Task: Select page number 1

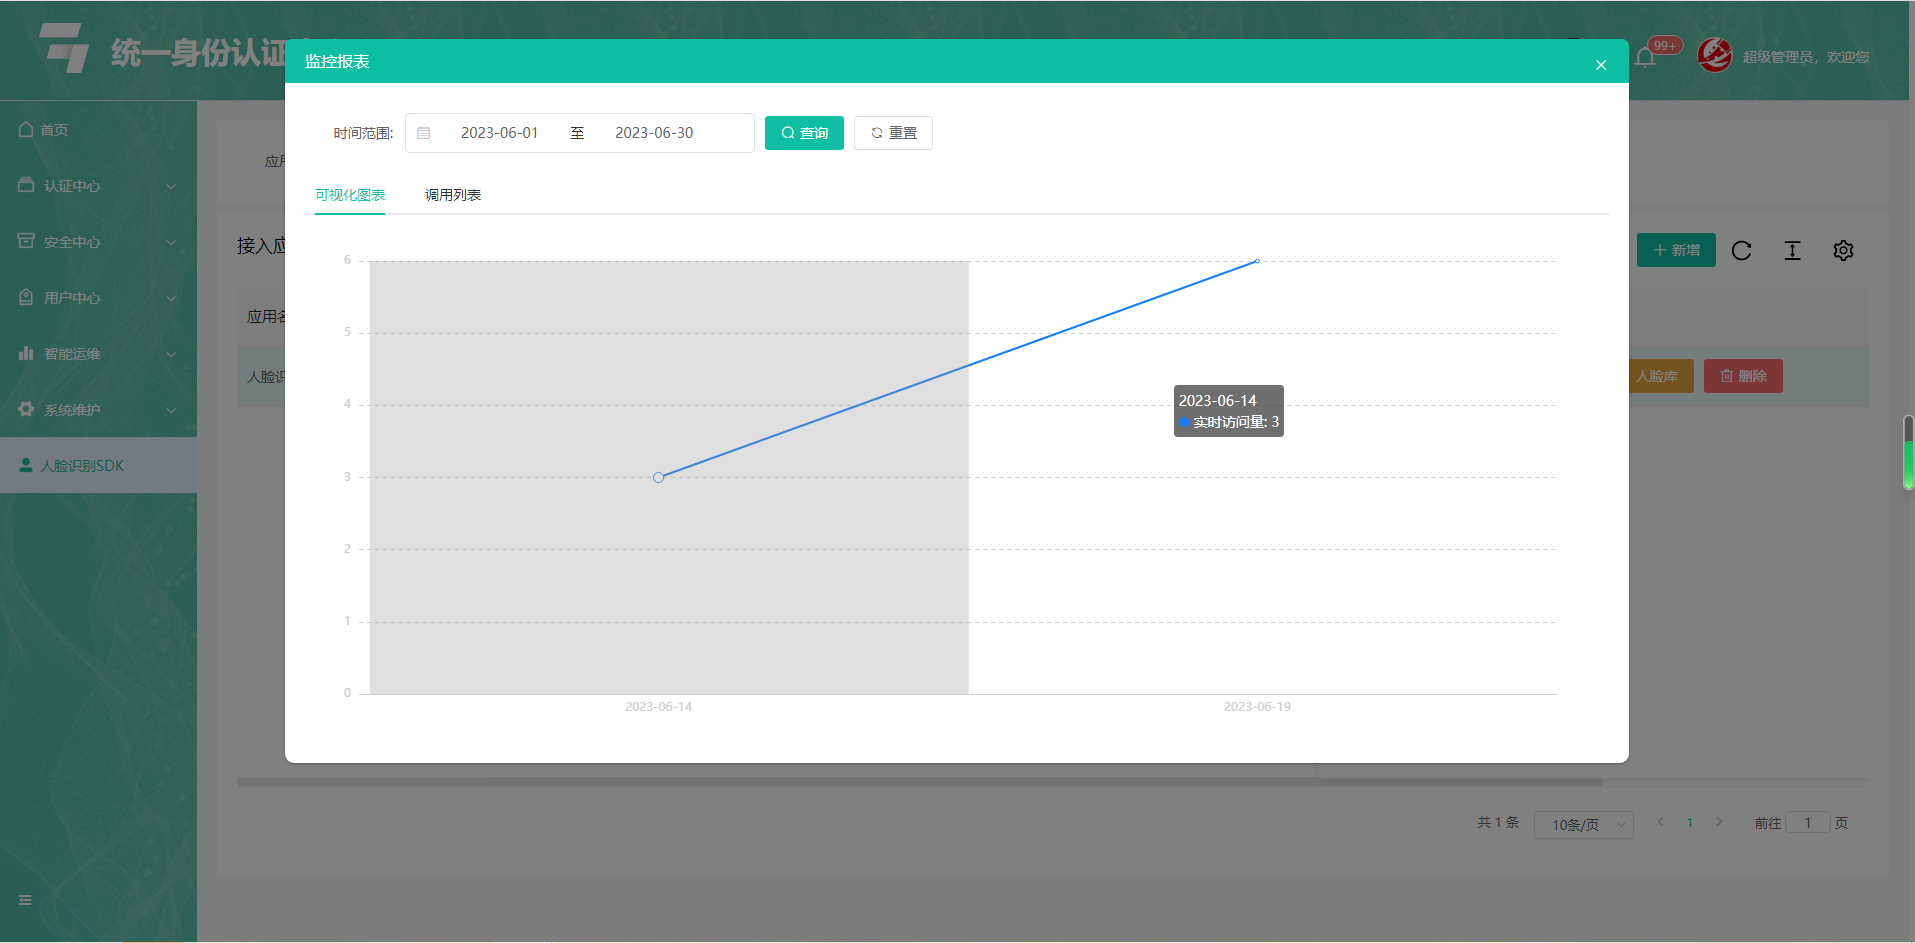Action: (x=1690, y=823)
